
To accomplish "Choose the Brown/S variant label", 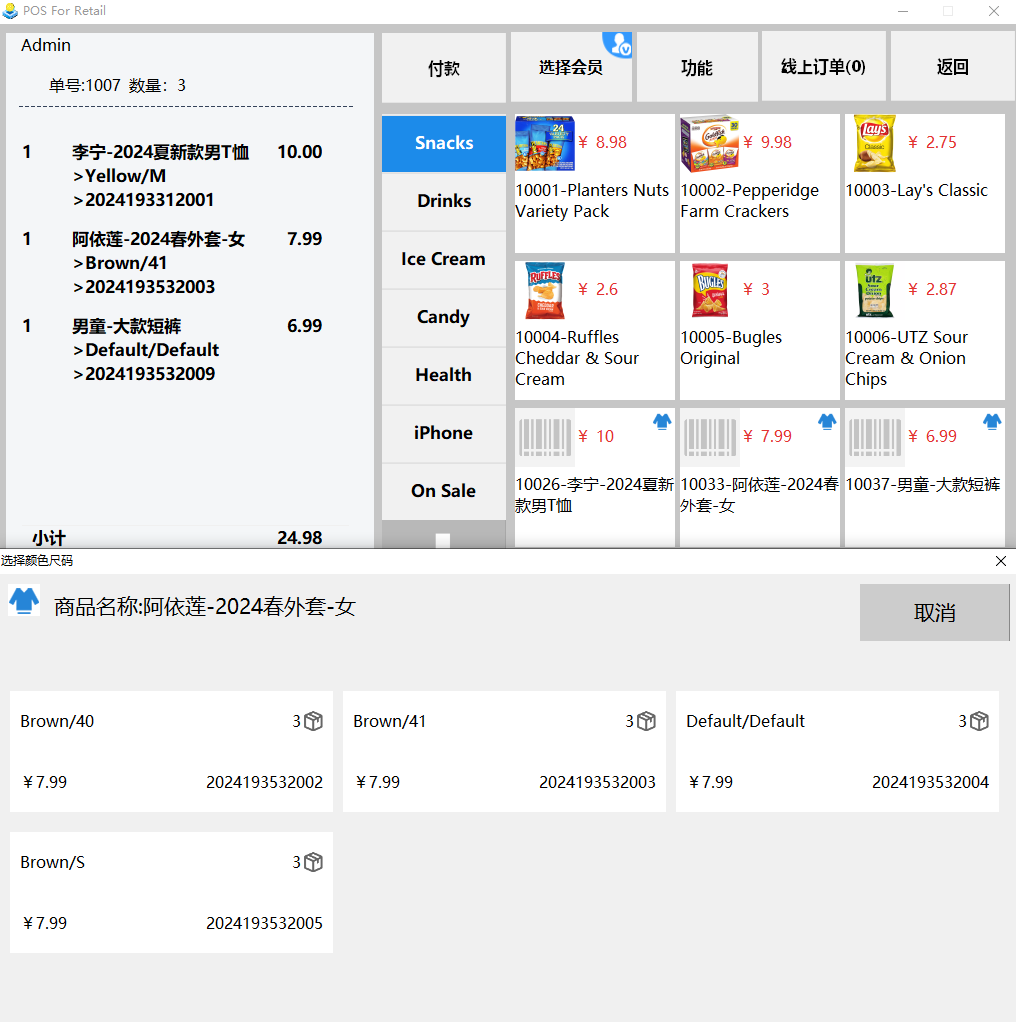I will (x=53, y=862).
